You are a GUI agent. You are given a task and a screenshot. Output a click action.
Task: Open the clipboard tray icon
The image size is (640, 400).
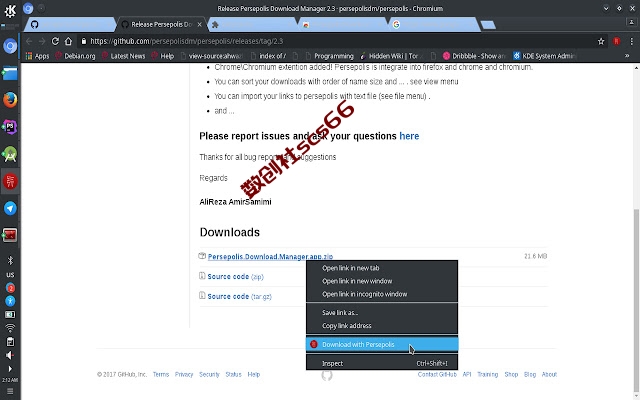click(10, 342)
